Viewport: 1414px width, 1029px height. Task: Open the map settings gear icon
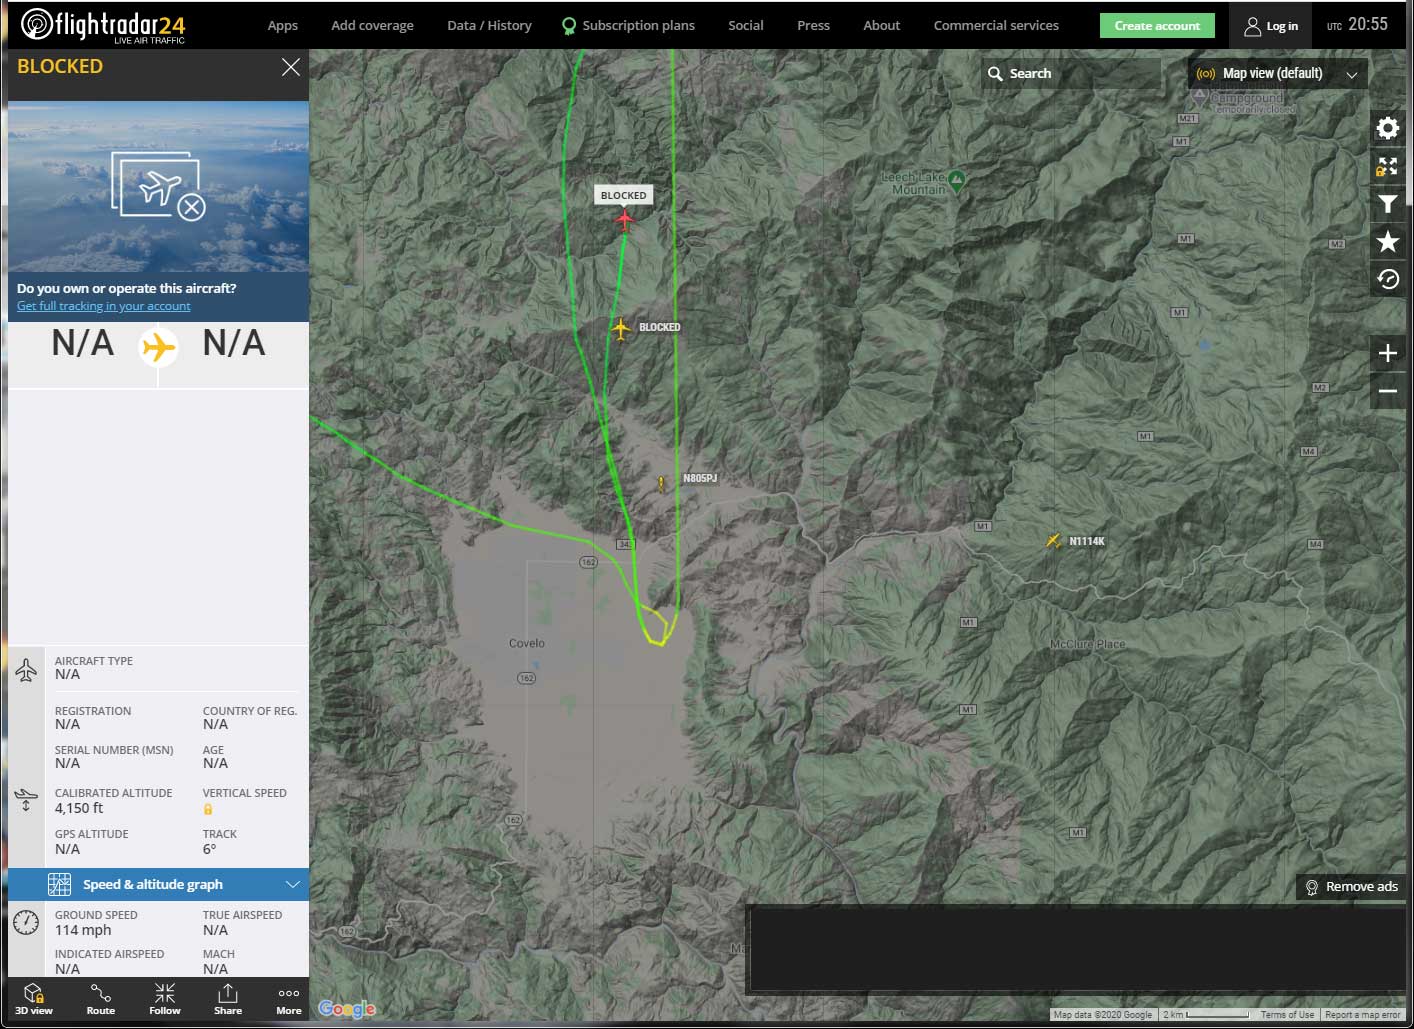click(1387, 128)
